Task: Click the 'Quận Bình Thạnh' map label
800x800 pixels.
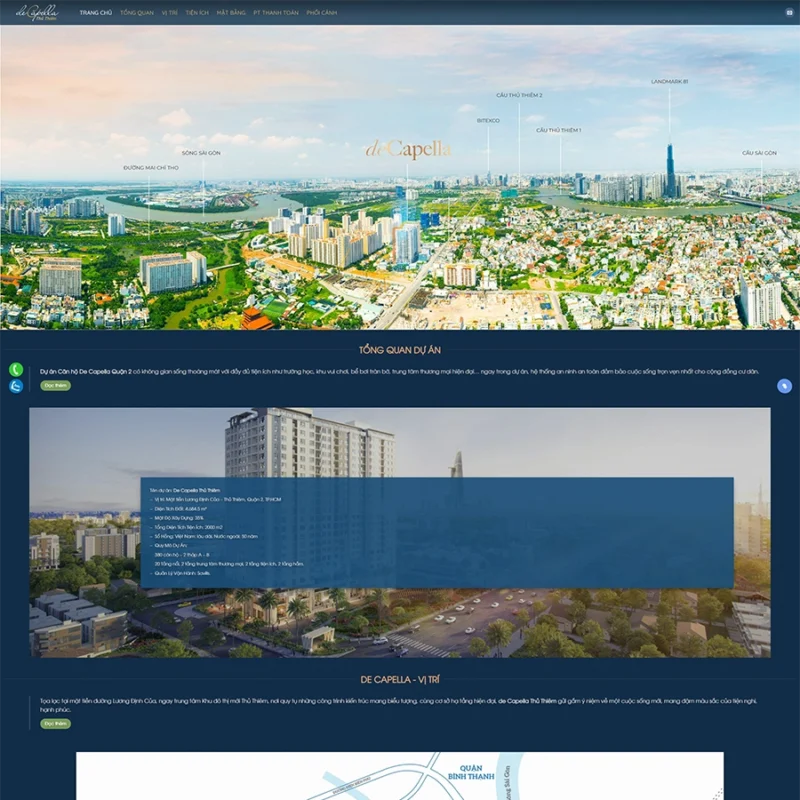Action: coord(471,772)
